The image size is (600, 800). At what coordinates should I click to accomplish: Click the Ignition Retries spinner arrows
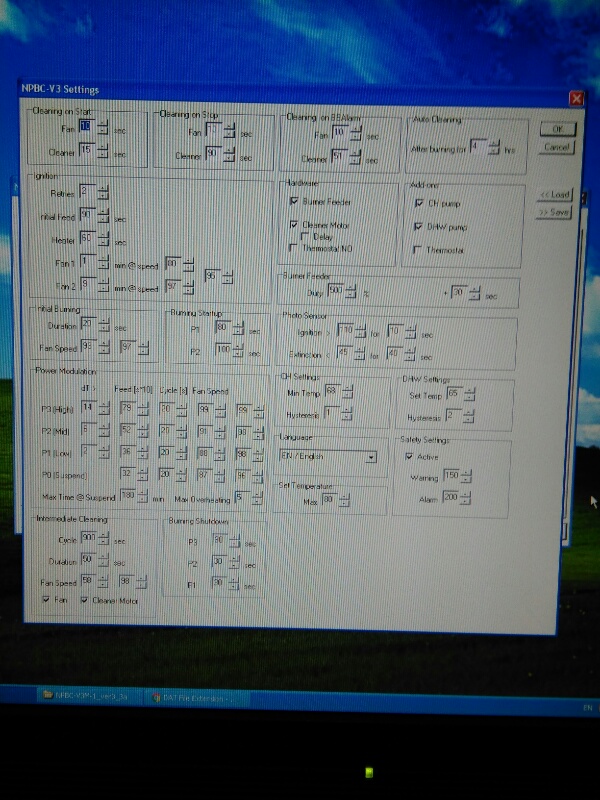tap(103, 191)
